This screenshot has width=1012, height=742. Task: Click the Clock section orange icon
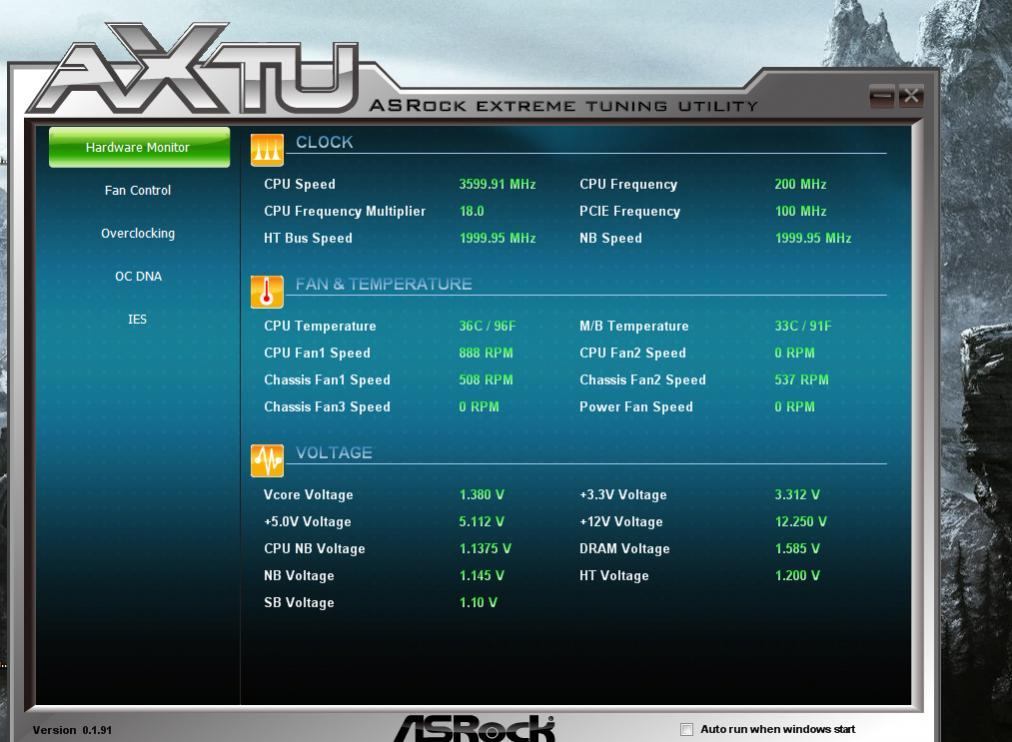click(x=267, y=150)
